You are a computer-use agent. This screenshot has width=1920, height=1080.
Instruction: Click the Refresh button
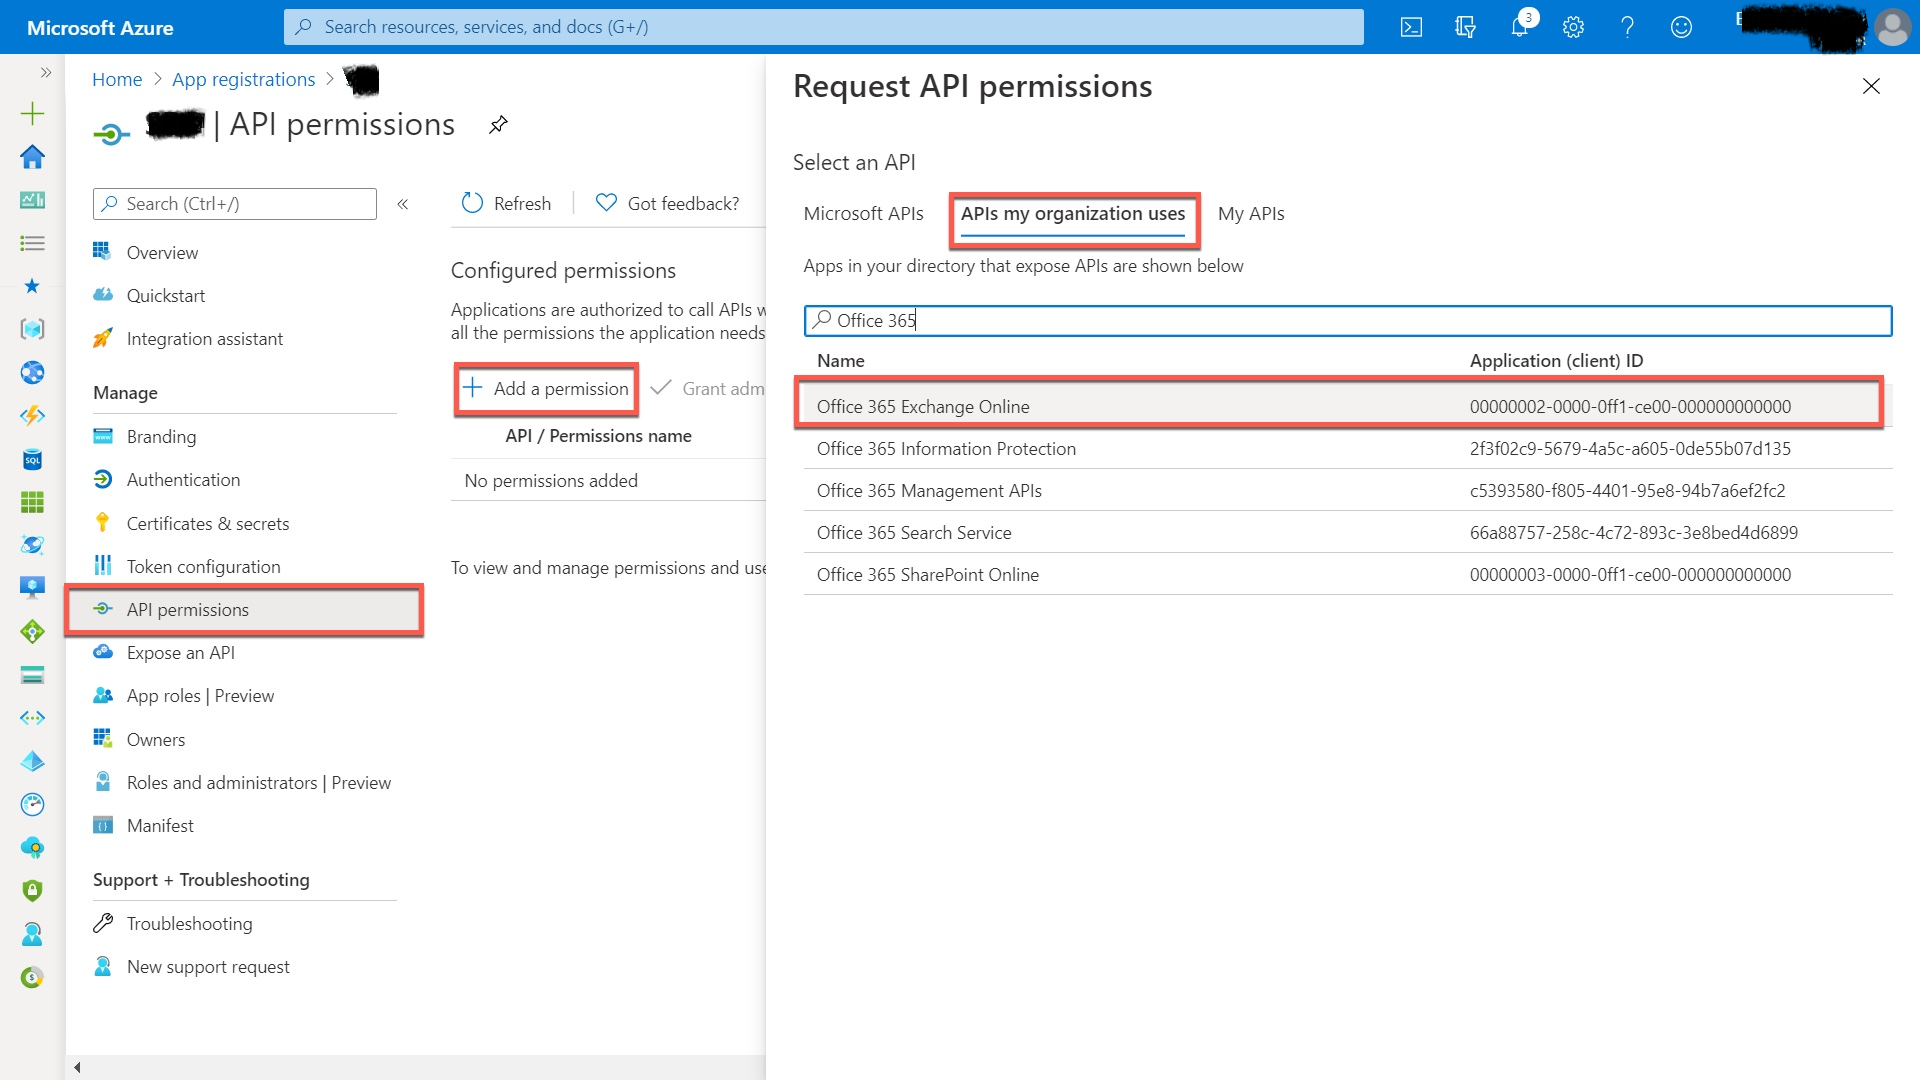click(x=506, y=203)
